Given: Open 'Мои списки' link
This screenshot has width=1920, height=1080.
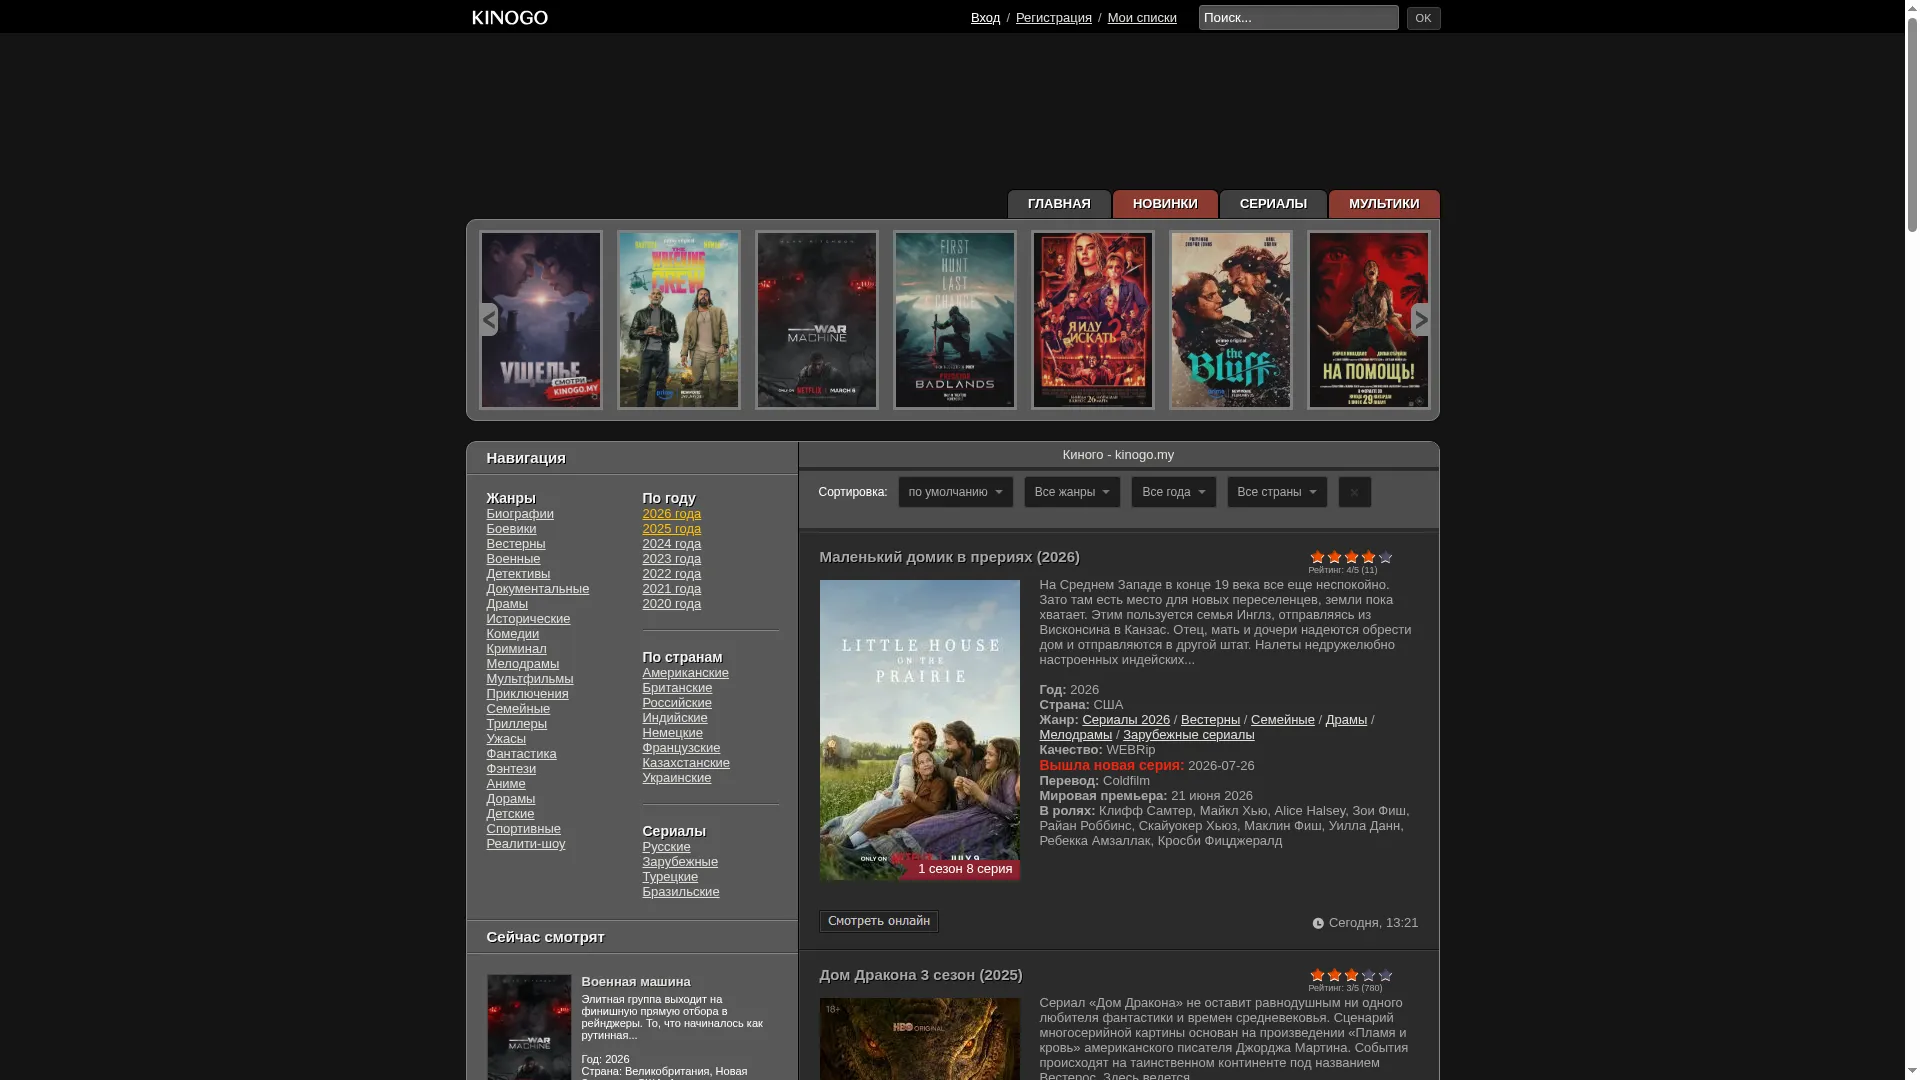Looking at the screenshot, I should 1142,18.
